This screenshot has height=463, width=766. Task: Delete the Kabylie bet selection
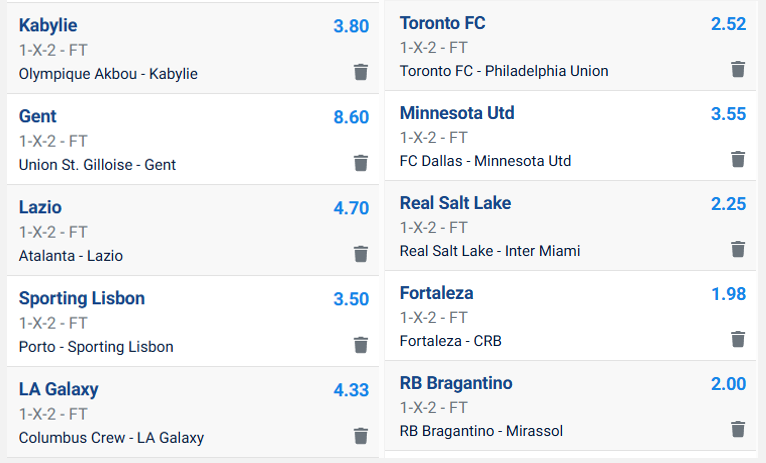[x=361, y=72]
